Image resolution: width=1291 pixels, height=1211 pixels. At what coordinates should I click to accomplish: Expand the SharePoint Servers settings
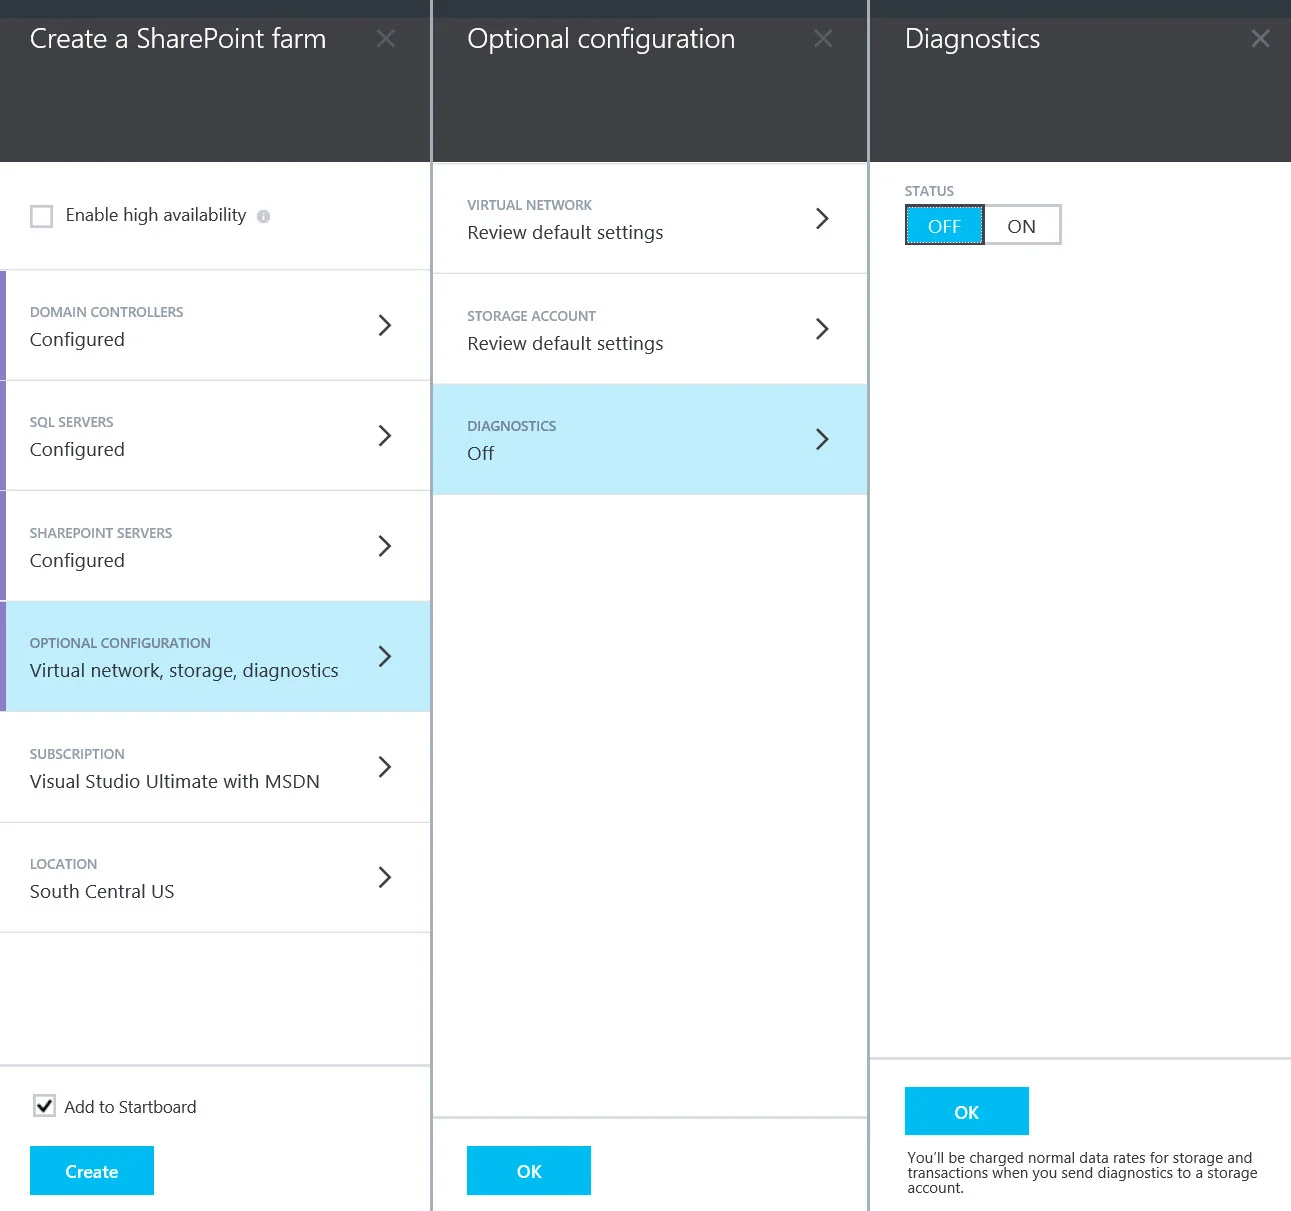point(215,546)
